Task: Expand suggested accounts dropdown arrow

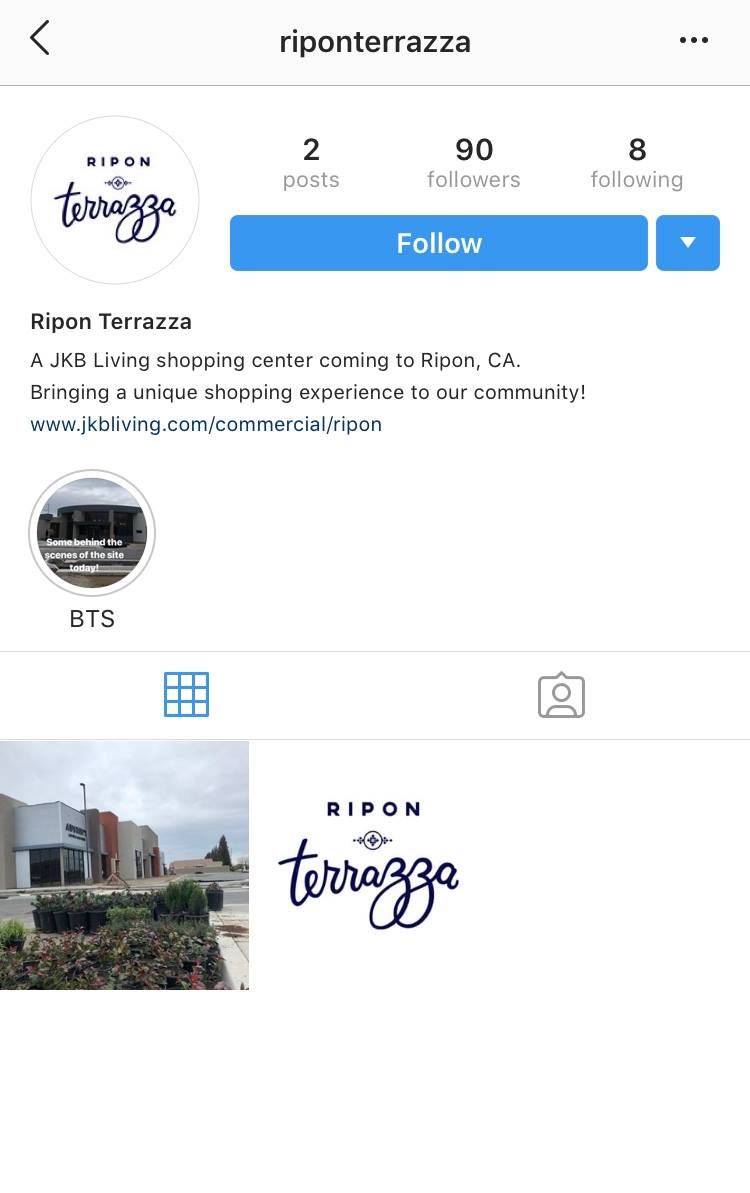Action: click(688, 243)
